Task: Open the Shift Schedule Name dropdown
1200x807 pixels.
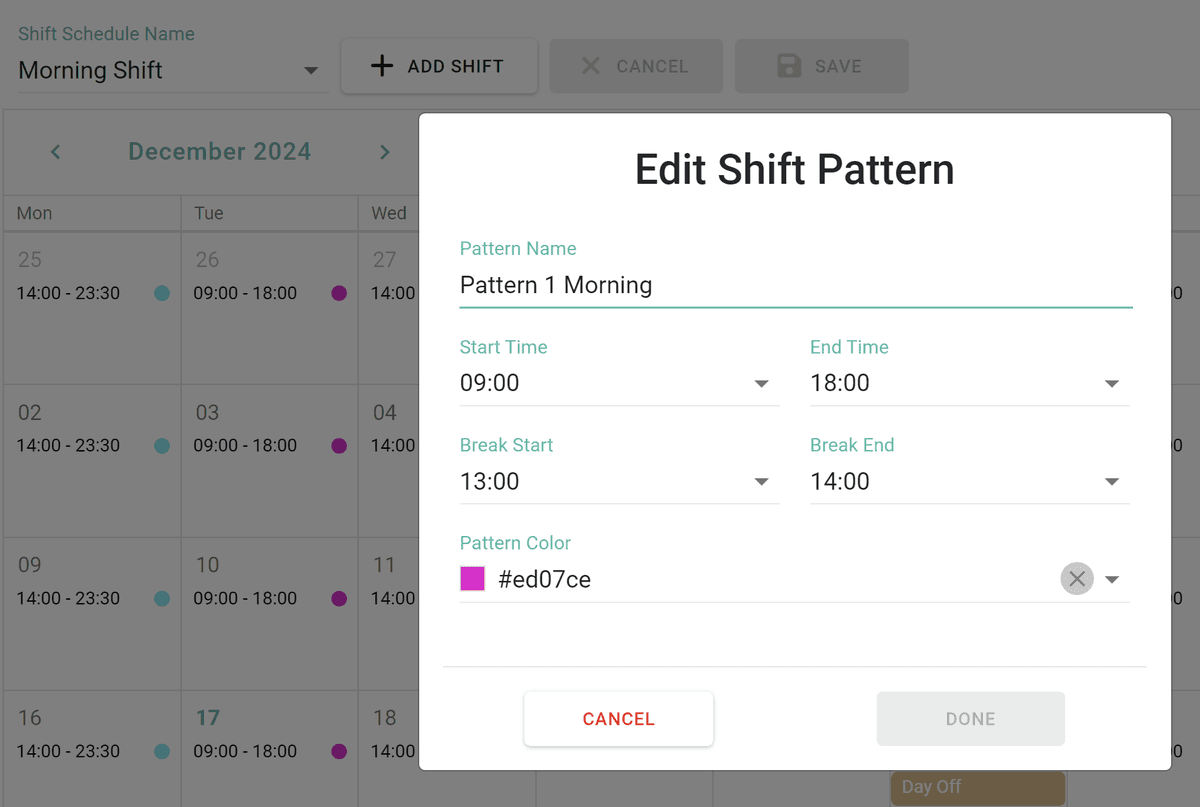Action: click(x=311, y=70)
